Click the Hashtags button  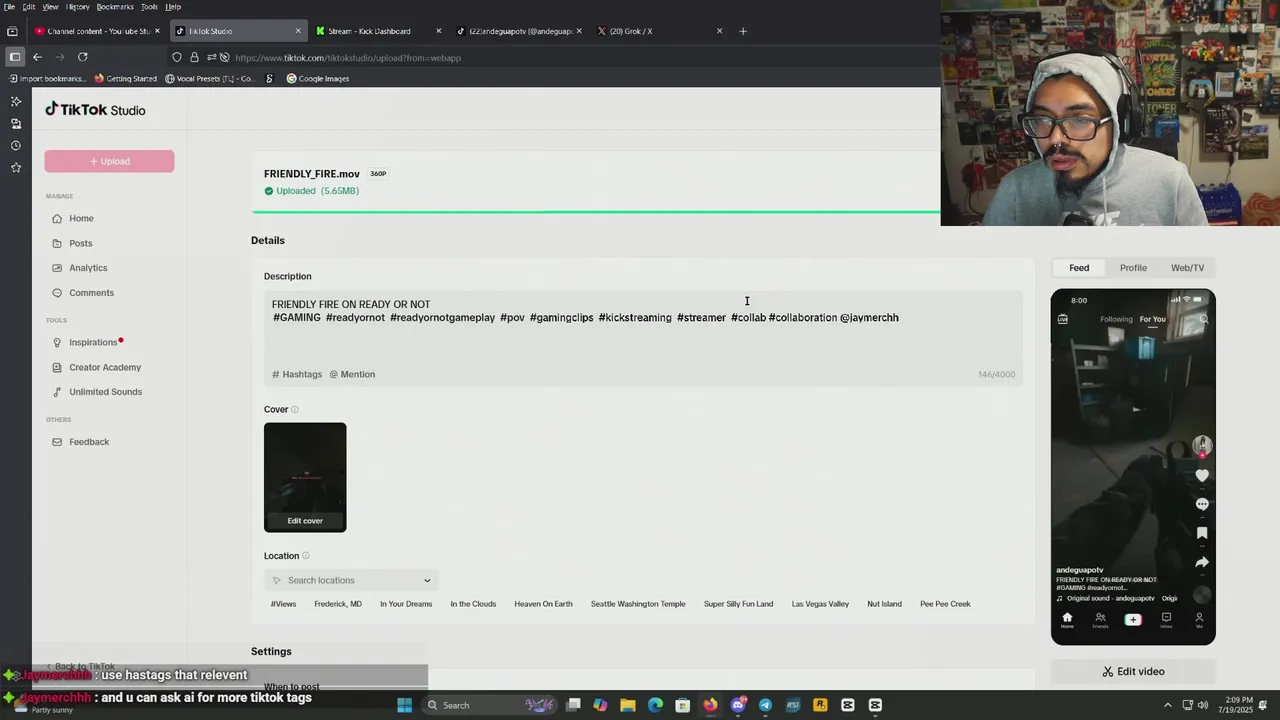(297, 374)
